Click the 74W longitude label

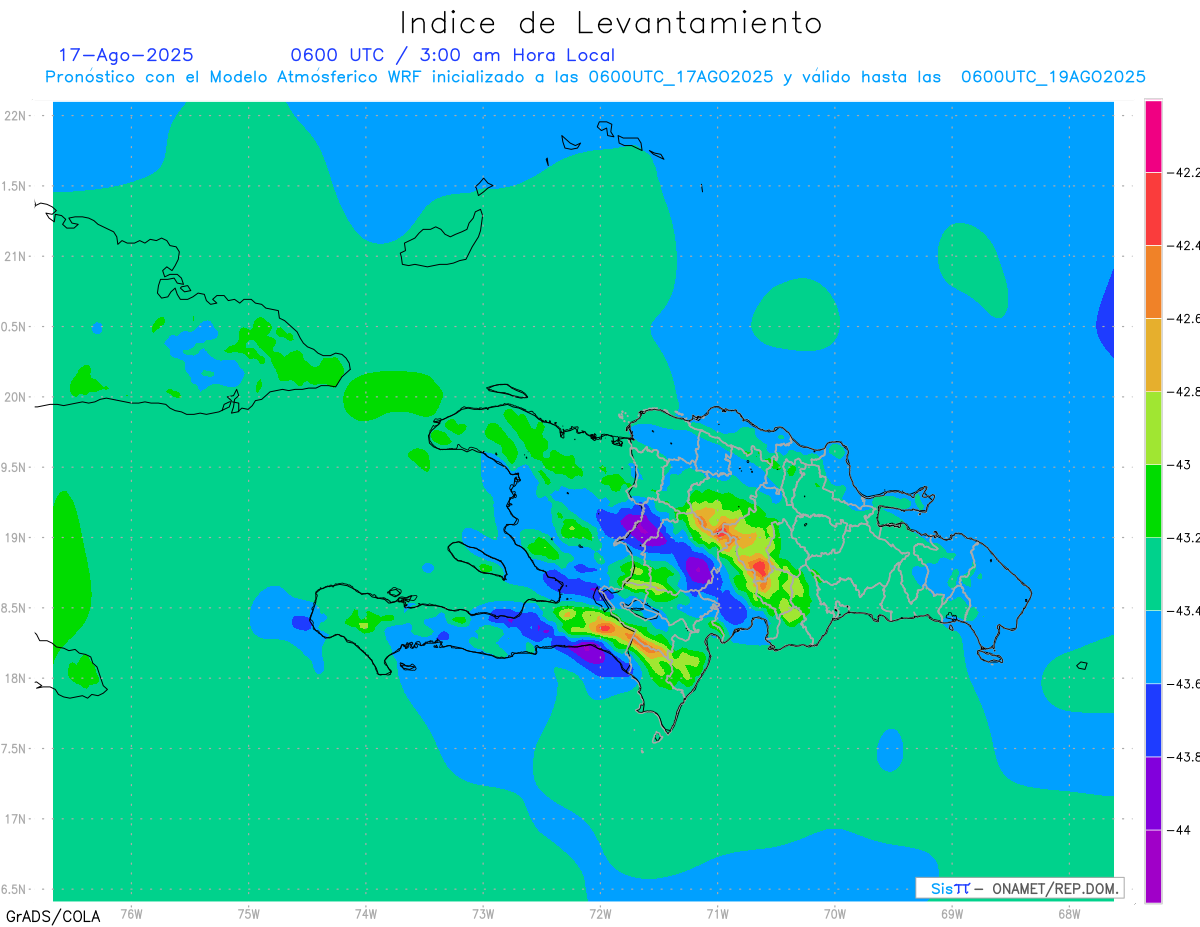coord(366,913)
